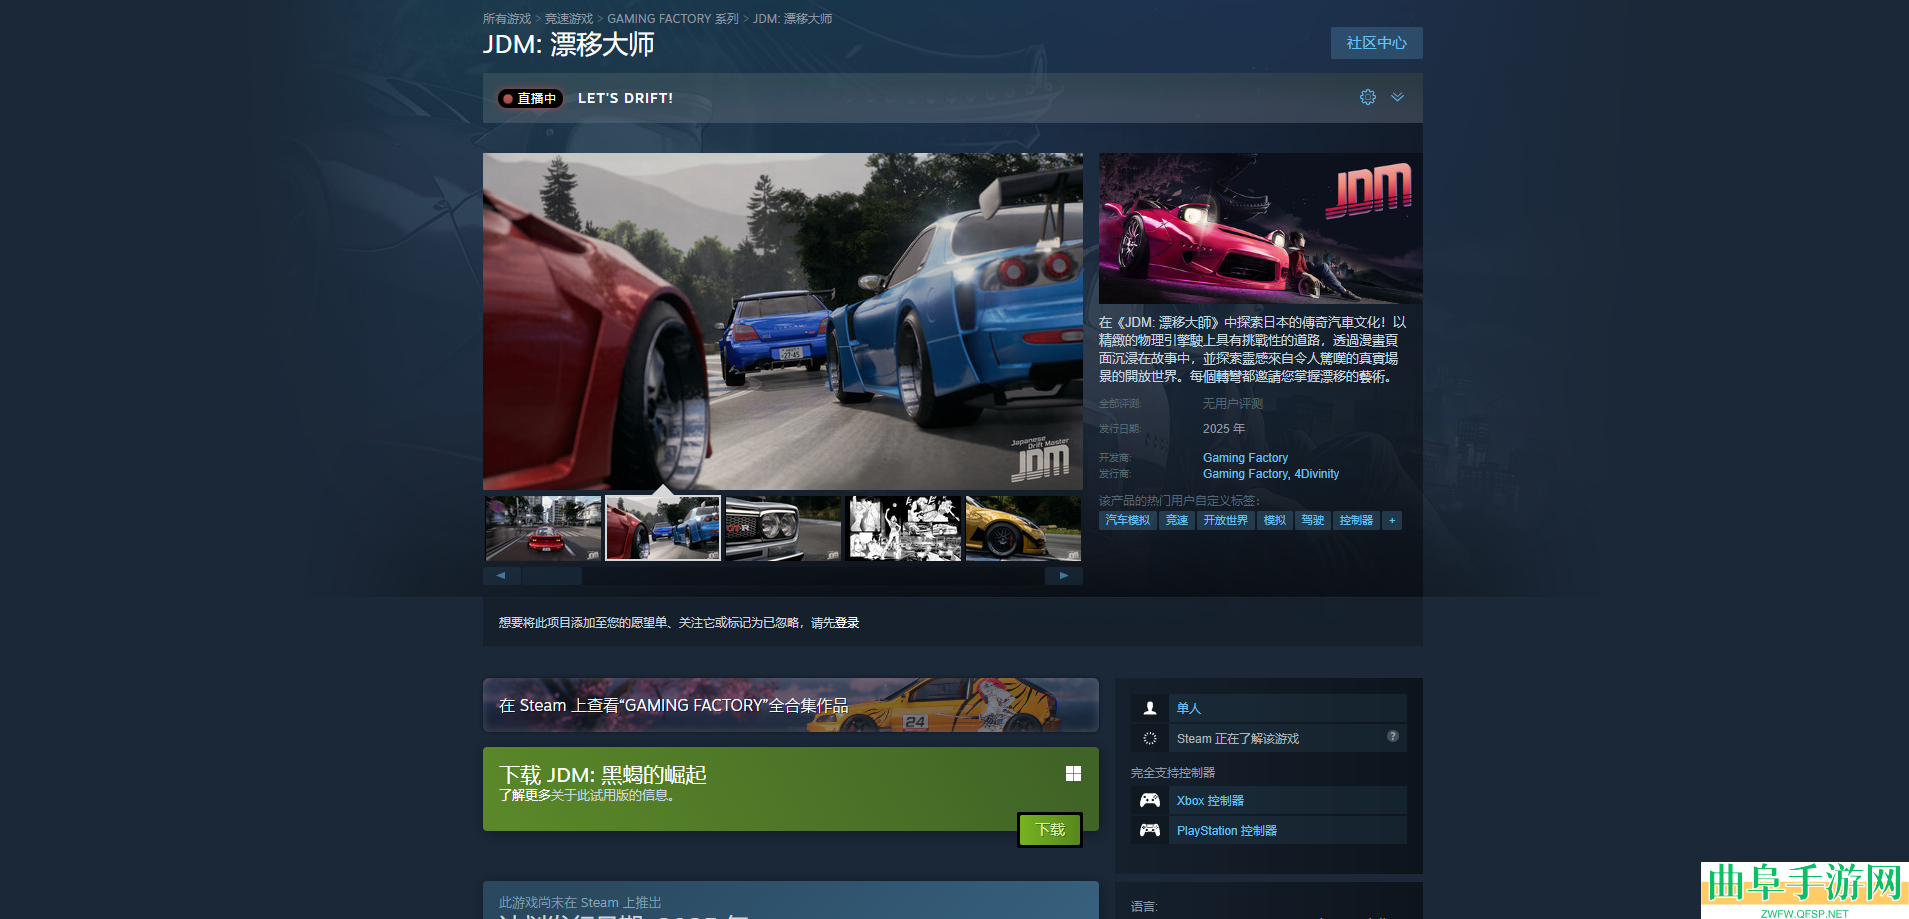Viewport: 1909px width, 919px height.
Task: Click the single-player person icon
Action: point(1150,708)
